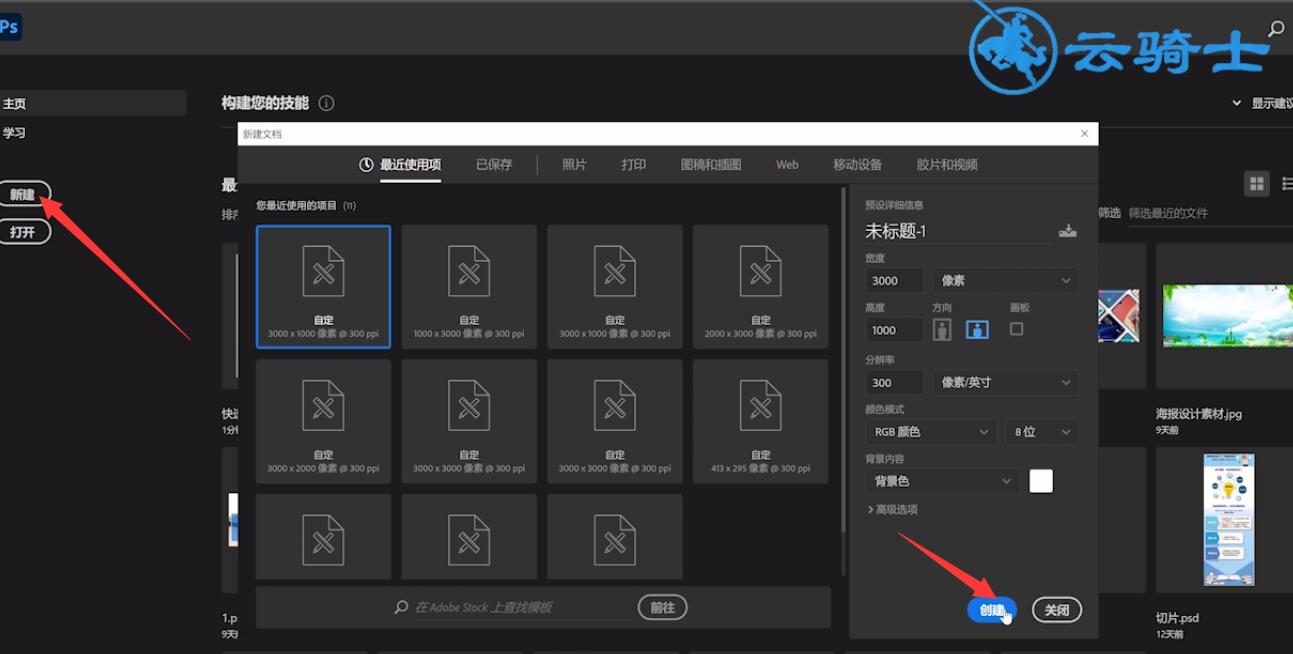Switch to the 图稿和插图 tab
The image size is (1293, 654).
click(x=711, y=164)
